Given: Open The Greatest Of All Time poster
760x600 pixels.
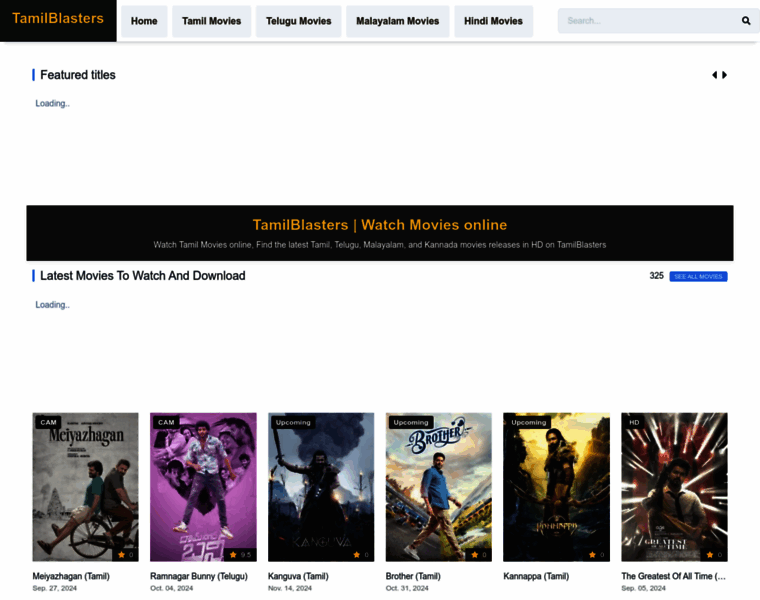Looking at the screenshot, I should (674, 487).
